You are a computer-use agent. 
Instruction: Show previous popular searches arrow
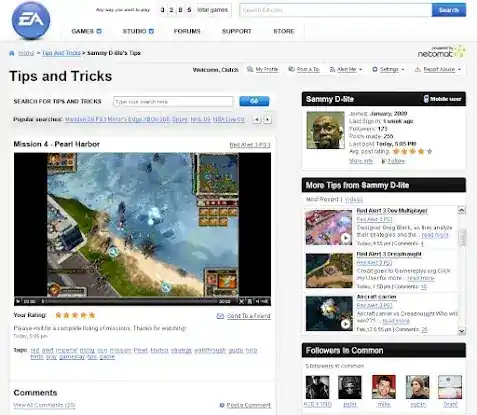pyautogui.click(x=256, y=119)
